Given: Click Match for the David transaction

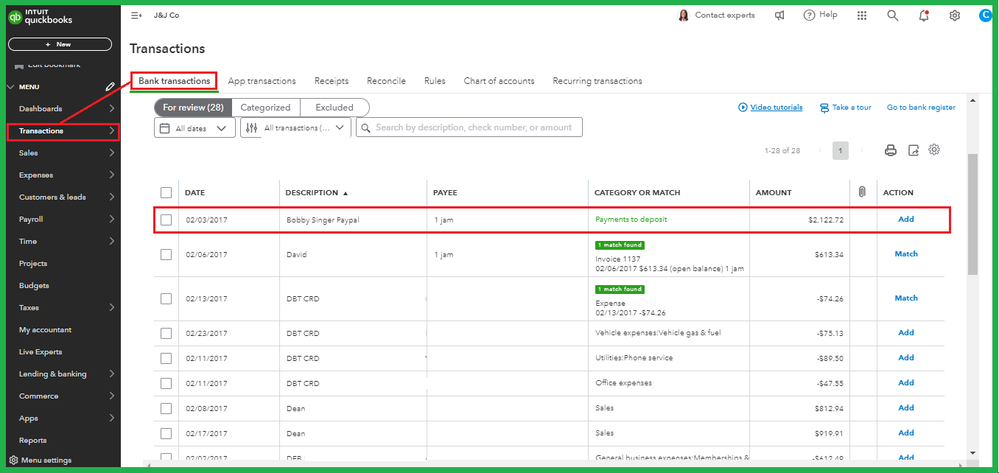Looking at the screenshot, I should (x=906, y=254).
